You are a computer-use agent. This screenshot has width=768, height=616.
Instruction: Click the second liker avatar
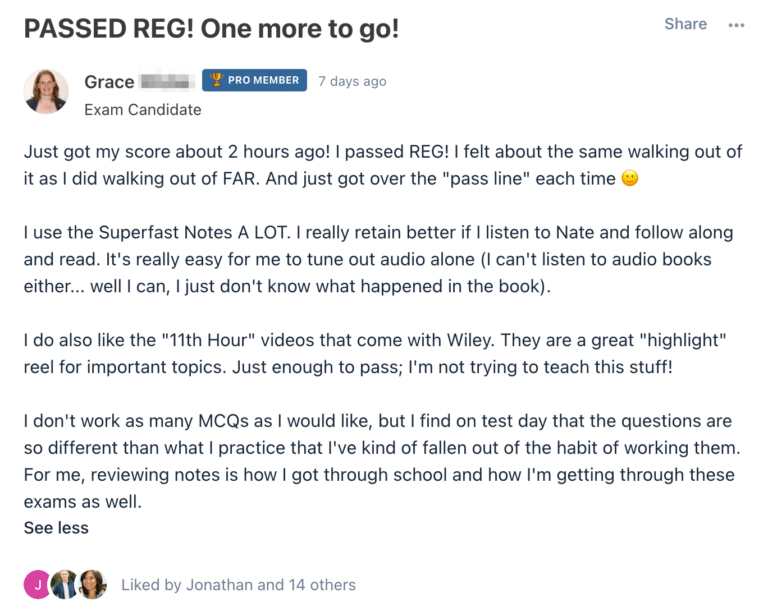65,585
